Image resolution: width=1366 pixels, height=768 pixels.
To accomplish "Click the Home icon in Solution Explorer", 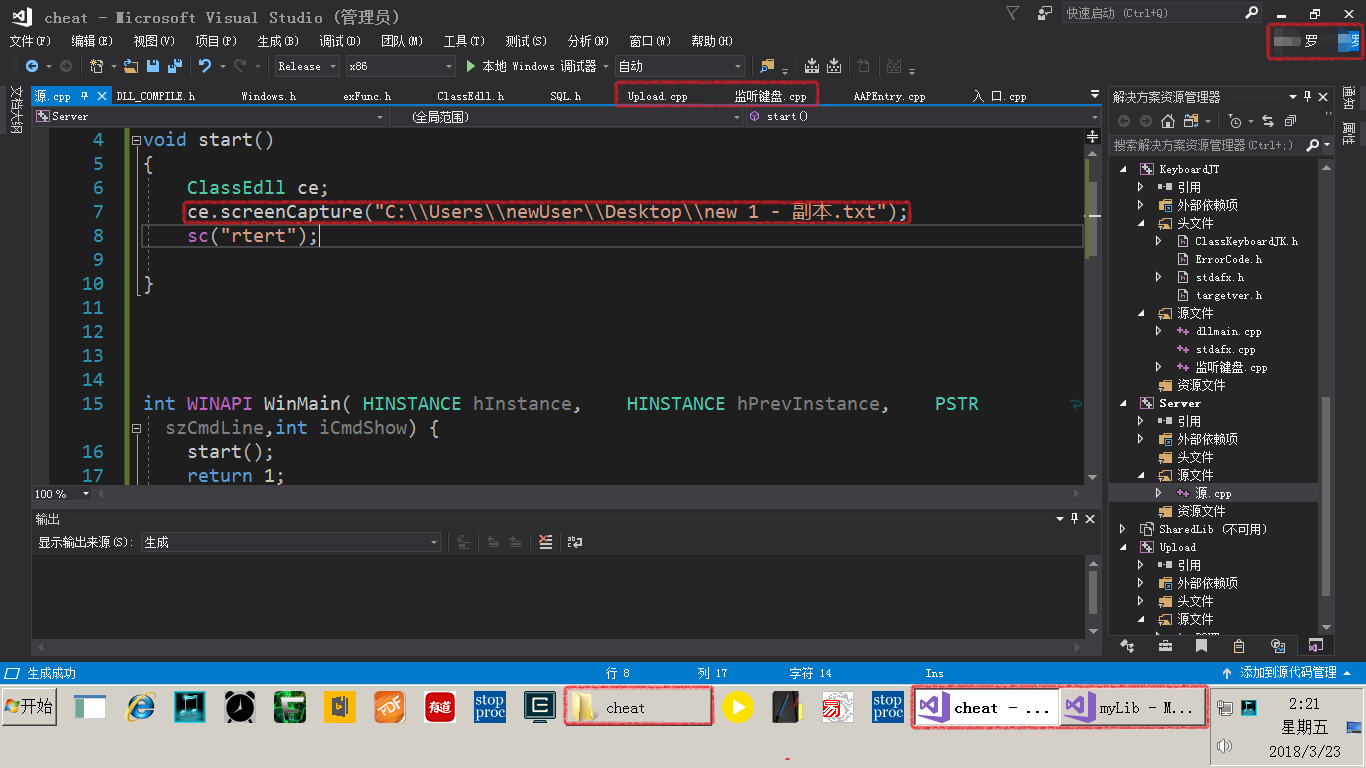I will pyautogui.click(x=1167, y=121).
